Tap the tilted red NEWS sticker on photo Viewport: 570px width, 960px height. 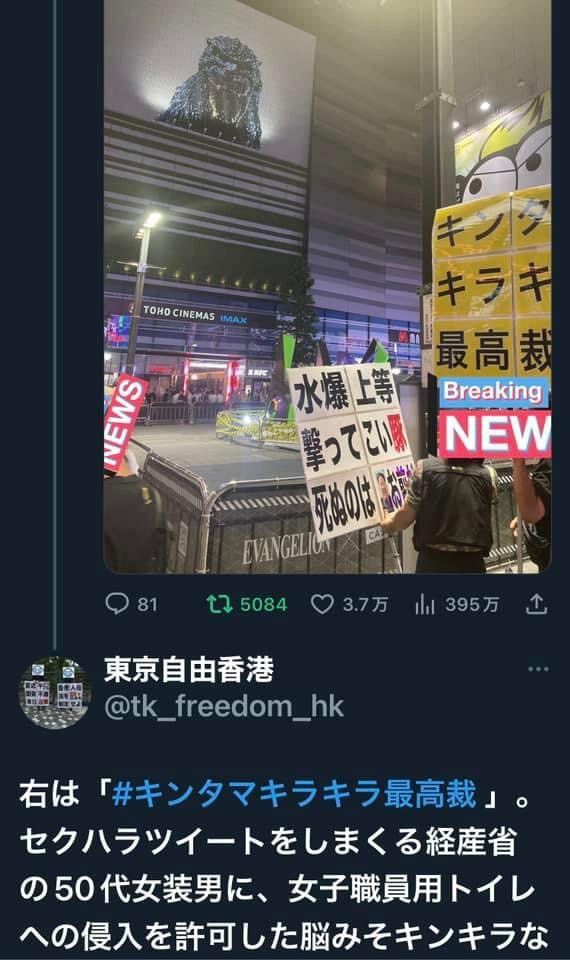(x=125, y=423)
